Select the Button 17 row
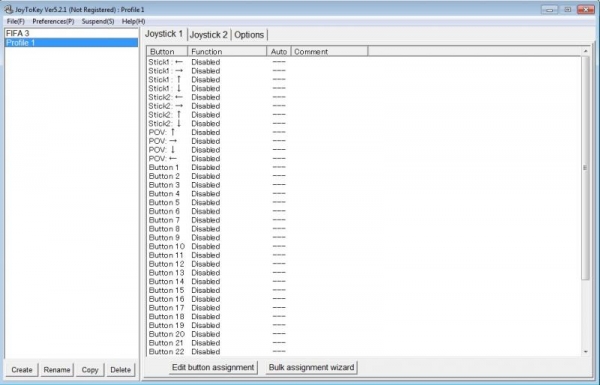600x385 pixels. (364, 308)
